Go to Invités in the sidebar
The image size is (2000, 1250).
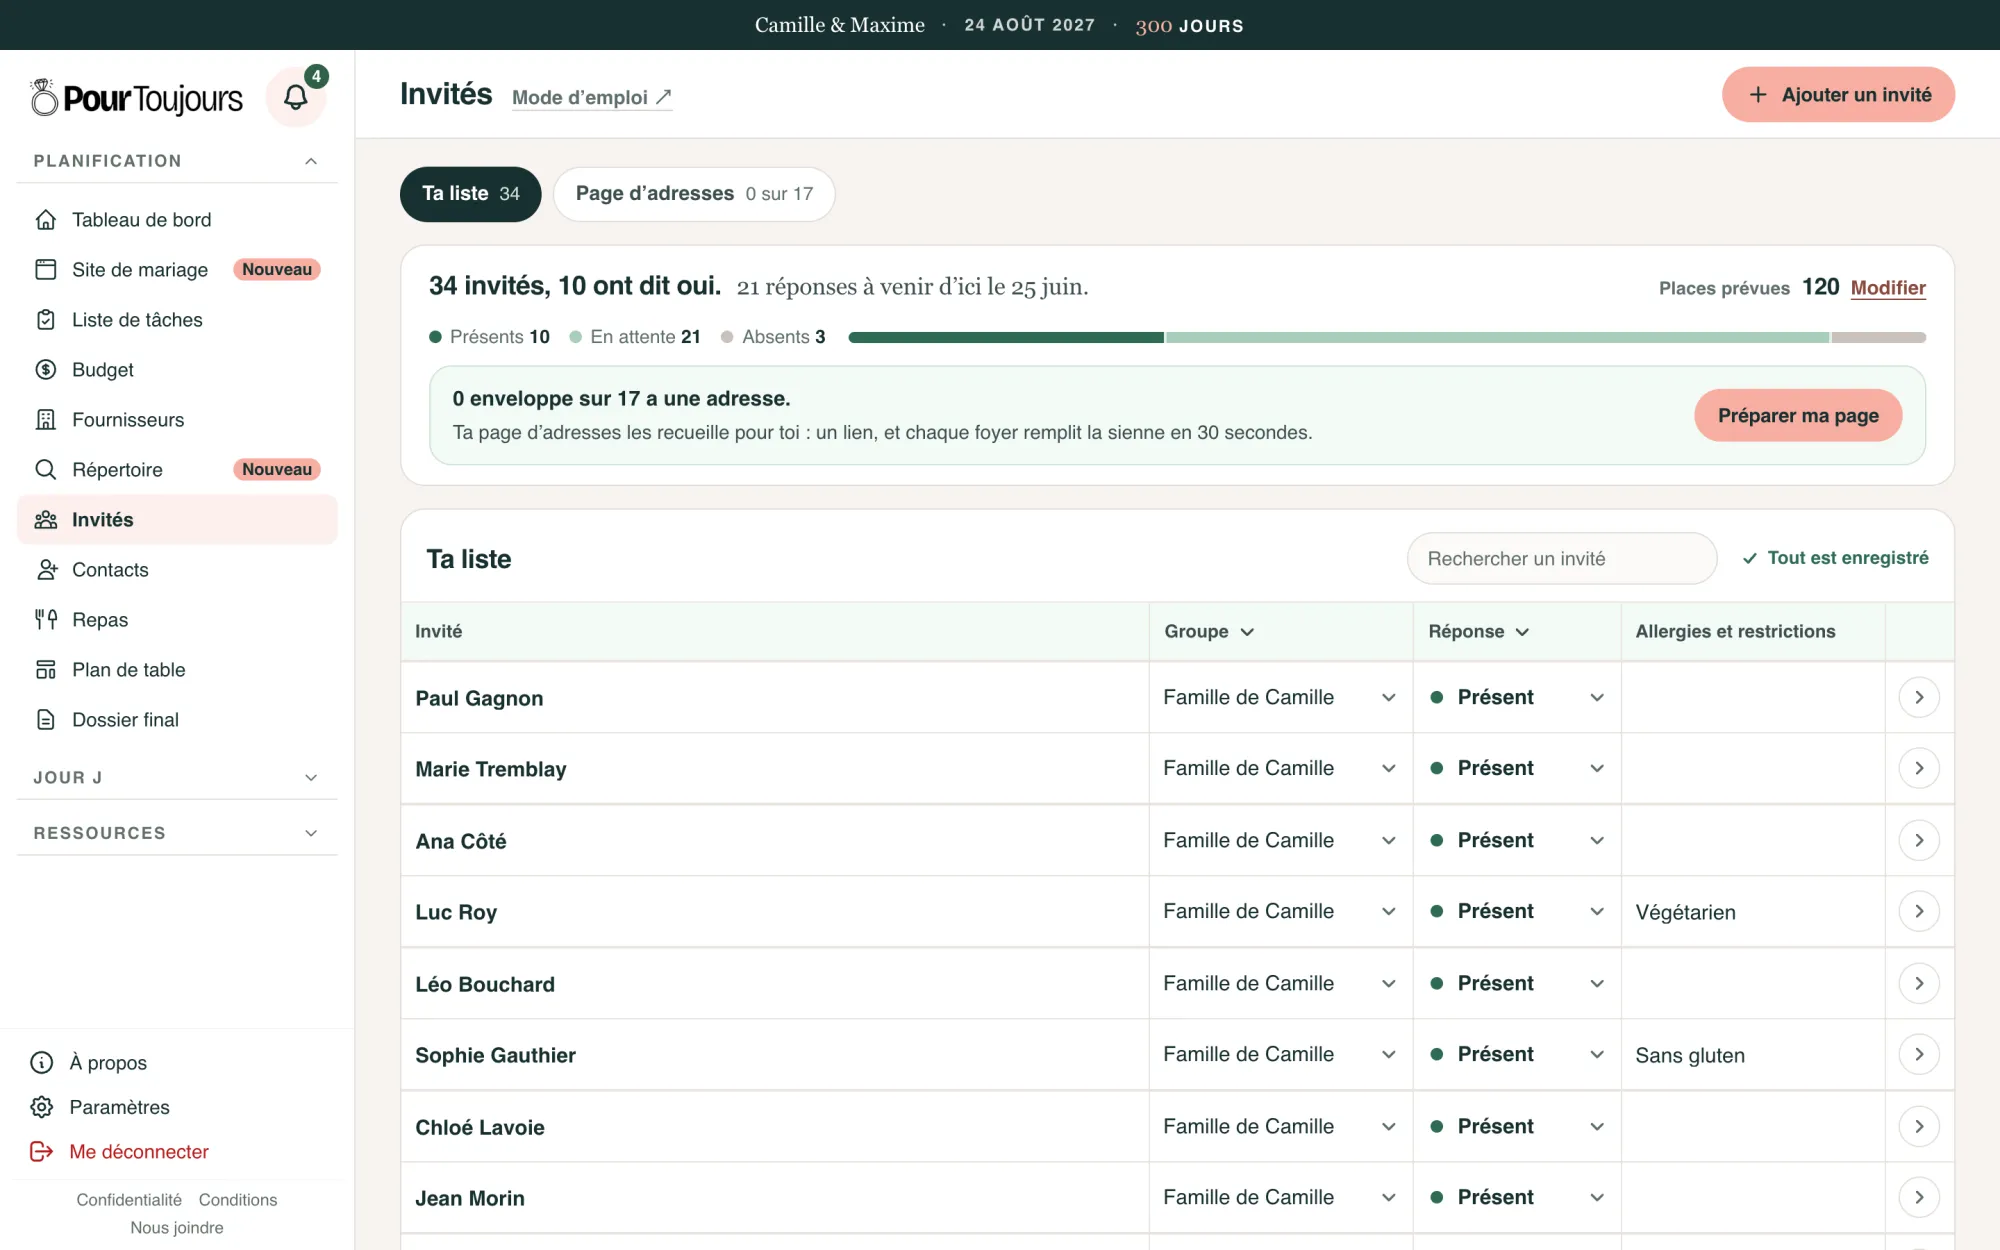click(x=177, y=520)
